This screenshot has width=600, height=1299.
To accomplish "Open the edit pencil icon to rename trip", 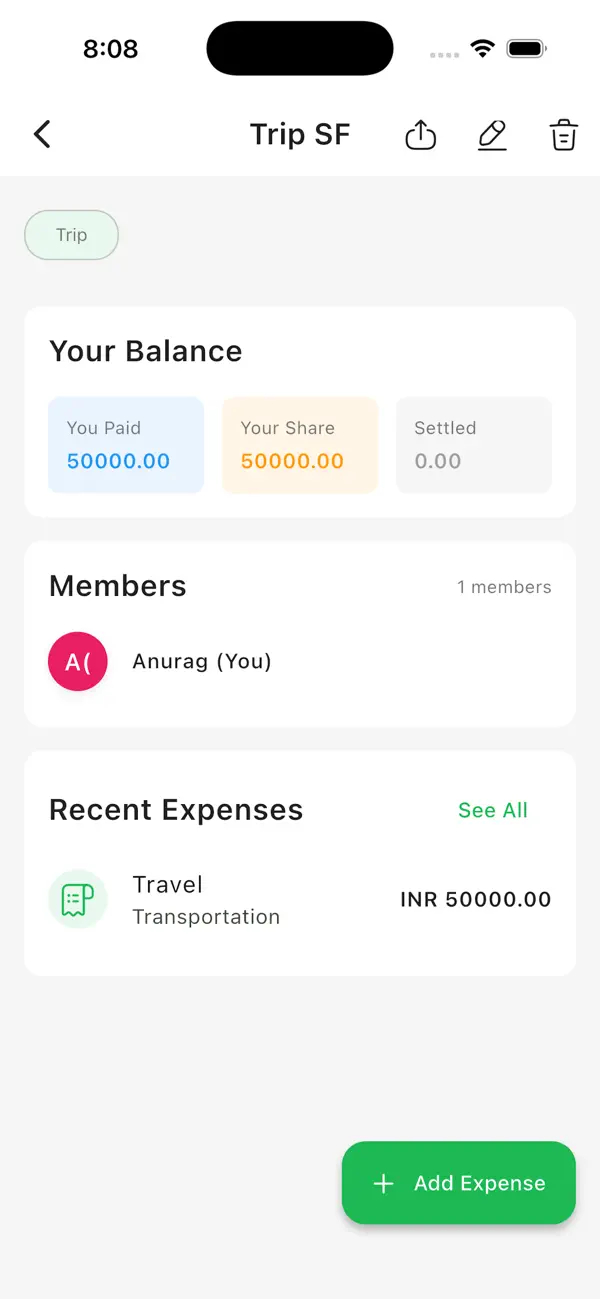I will click(x=492, y=134).
